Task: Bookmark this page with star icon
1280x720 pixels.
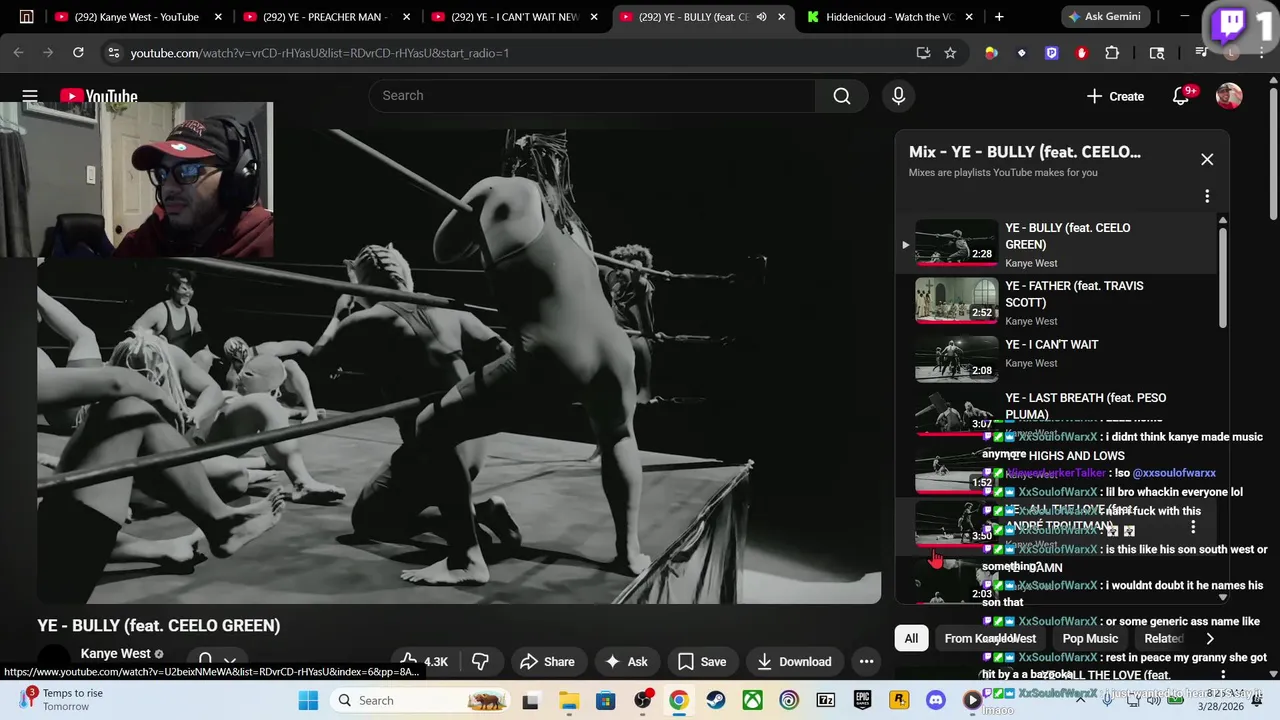Action: click(x=950, y=52)
